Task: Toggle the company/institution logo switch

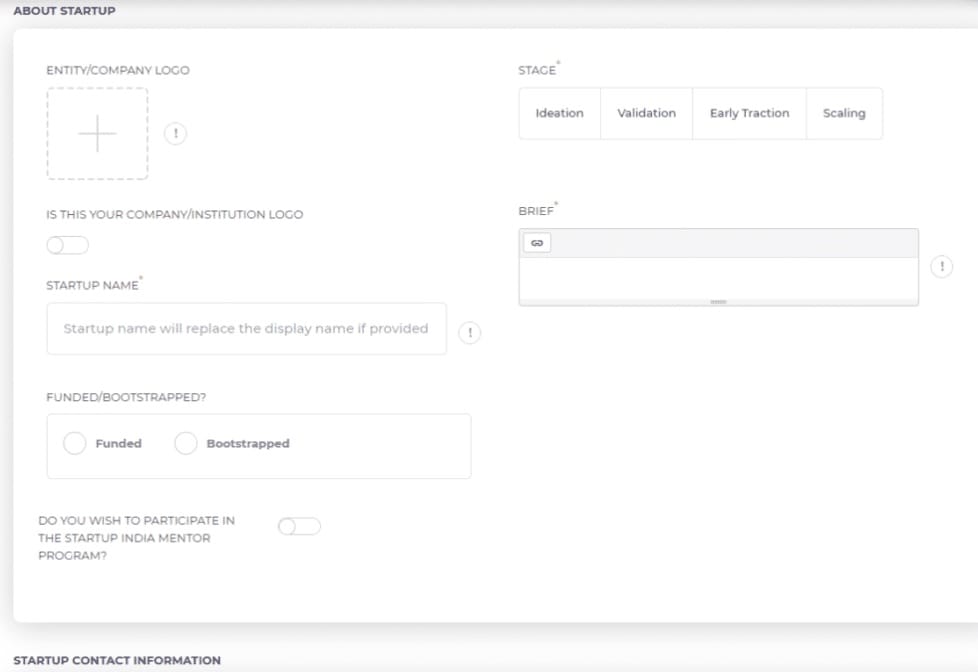Action: click(x=67, y=245)
